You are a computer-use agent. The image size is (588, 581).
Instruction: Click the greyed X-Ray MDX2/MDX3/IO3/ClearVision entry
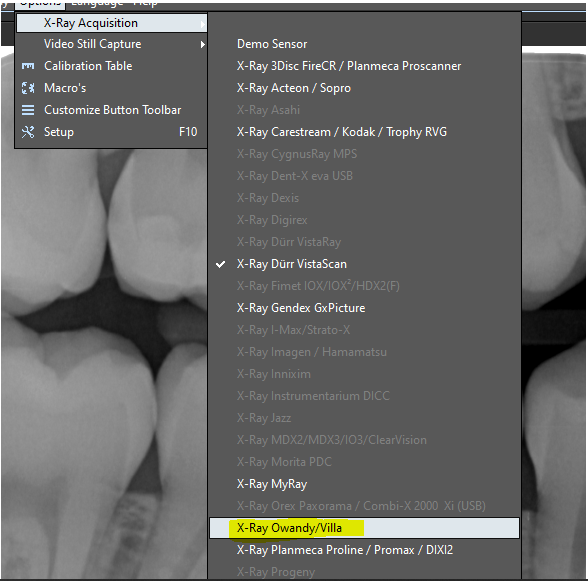[x=364, y=440]
